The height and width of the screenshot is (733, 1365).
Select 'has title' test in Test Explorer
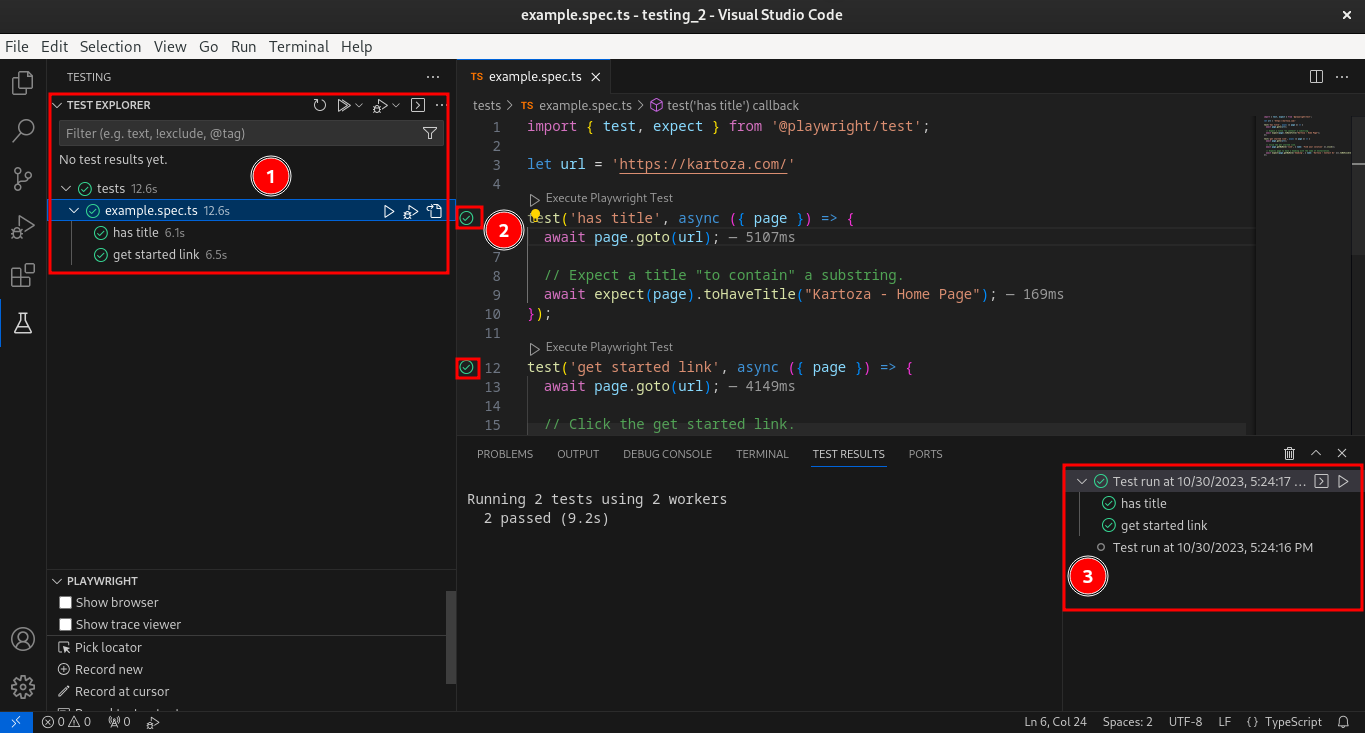(136, 233)
